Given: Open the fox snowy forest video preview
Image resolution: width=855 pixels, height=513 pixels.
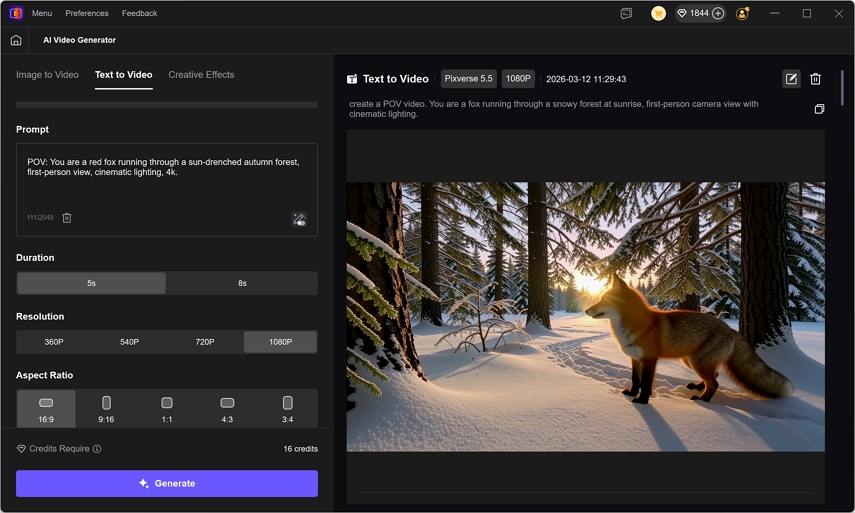Looking at the screenshot, I should (586, 317).
